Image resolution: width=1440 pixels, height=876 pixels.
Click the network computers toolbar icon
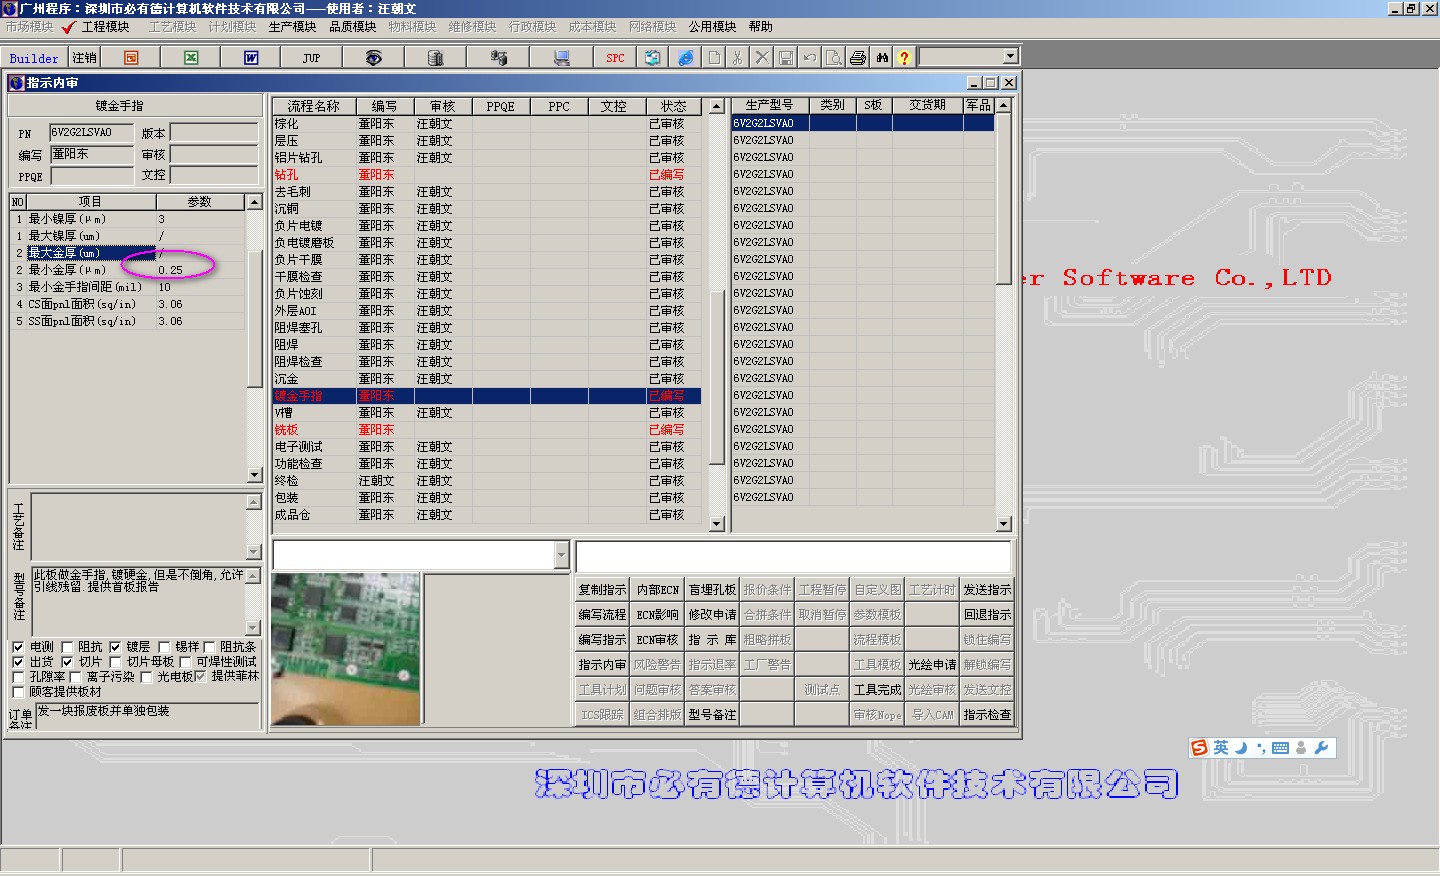point(498,58)
